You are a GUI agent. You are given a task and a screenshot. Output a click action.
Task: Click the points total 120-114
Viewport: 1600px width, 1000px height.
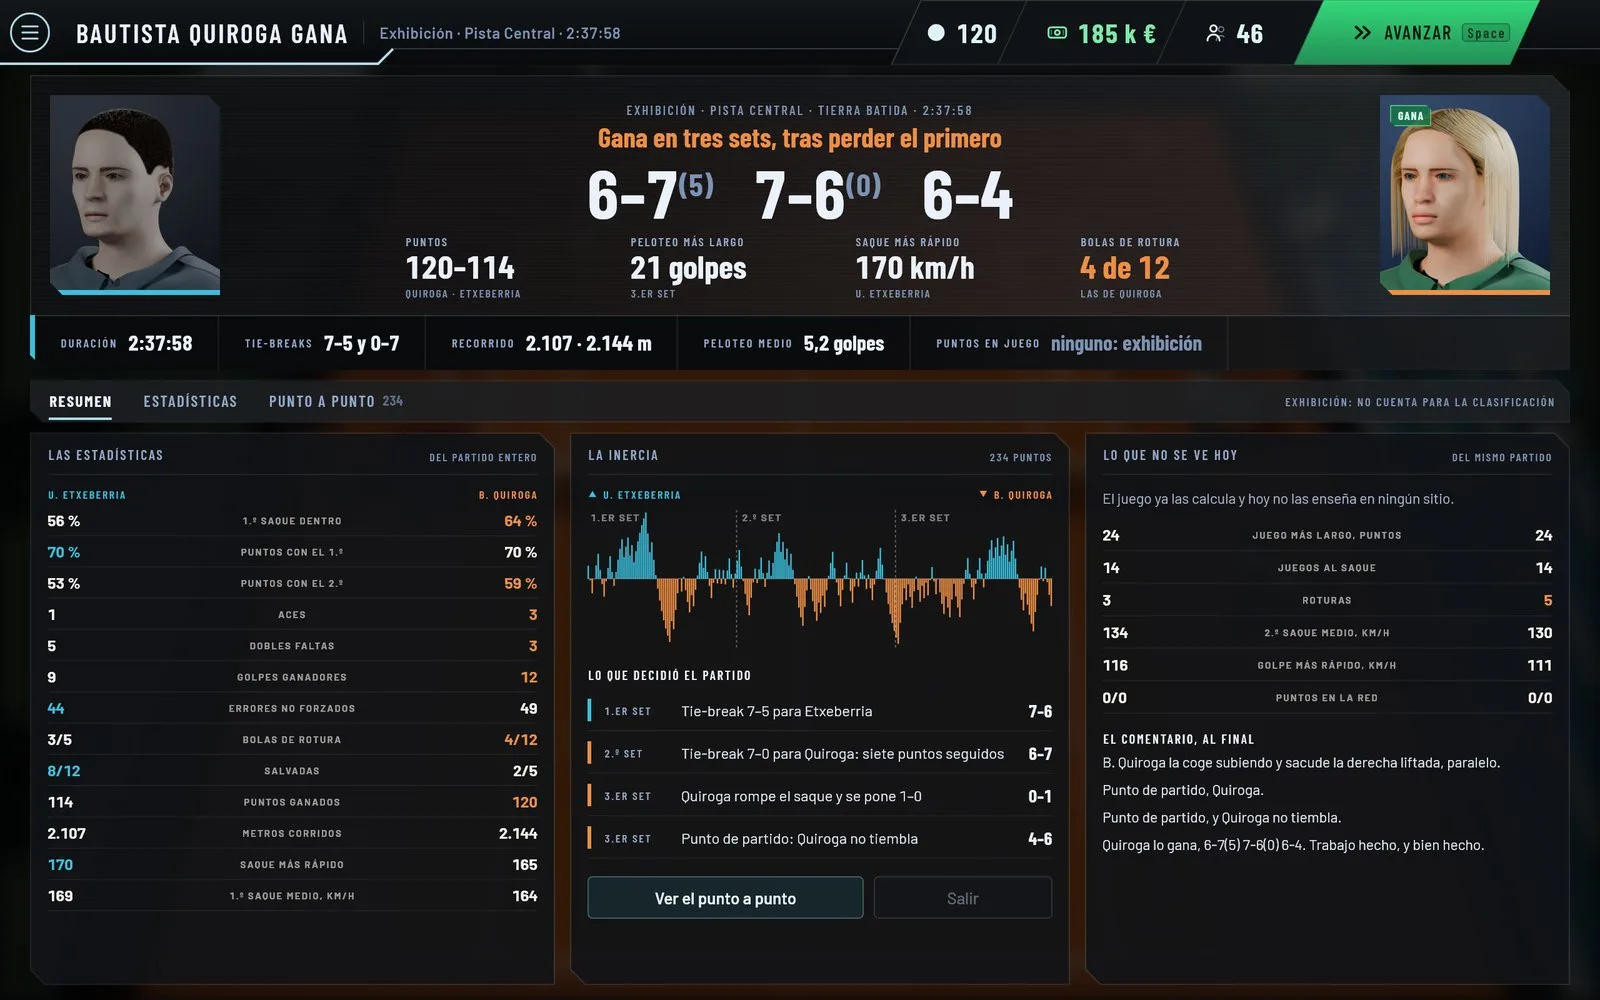coord(460,268)
